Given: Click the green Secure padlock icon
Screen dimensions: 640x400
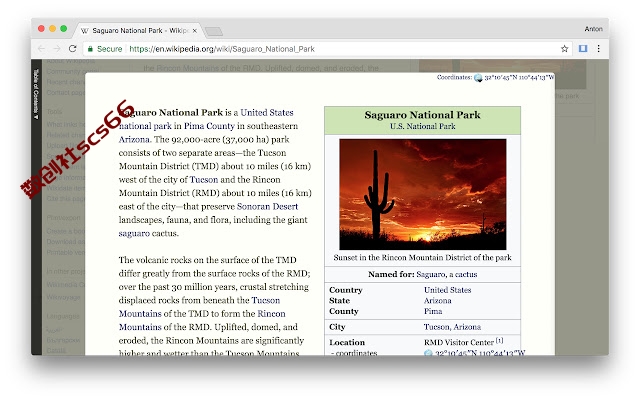Looking at the screenshot, I should click(x=90, y=49).
